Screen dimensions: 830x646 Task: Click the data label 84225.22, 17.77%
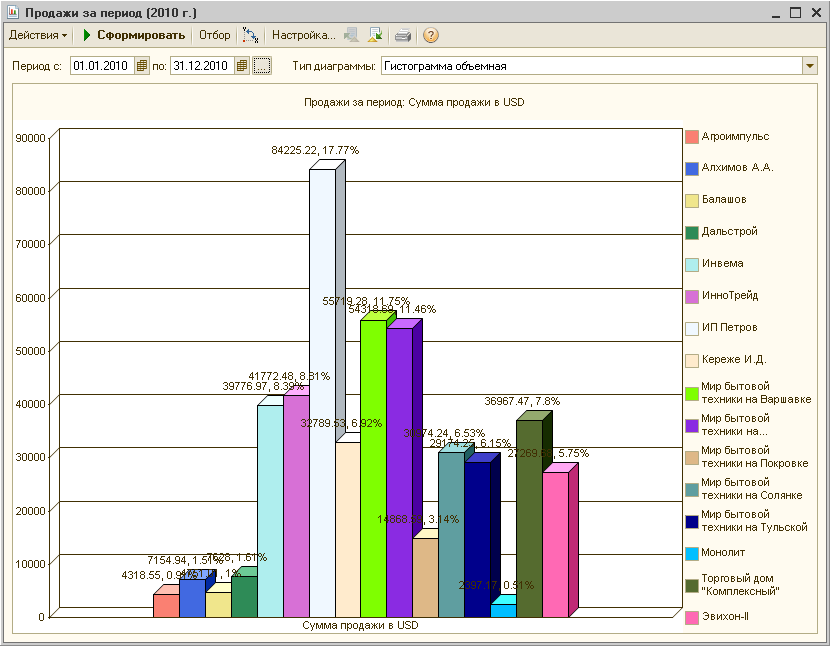(315, 150)
